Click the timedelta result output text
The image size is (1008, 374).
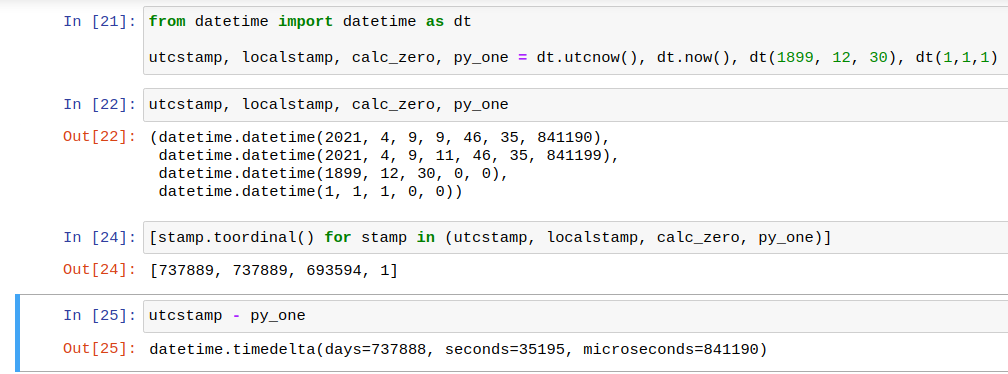pos(458,350)
